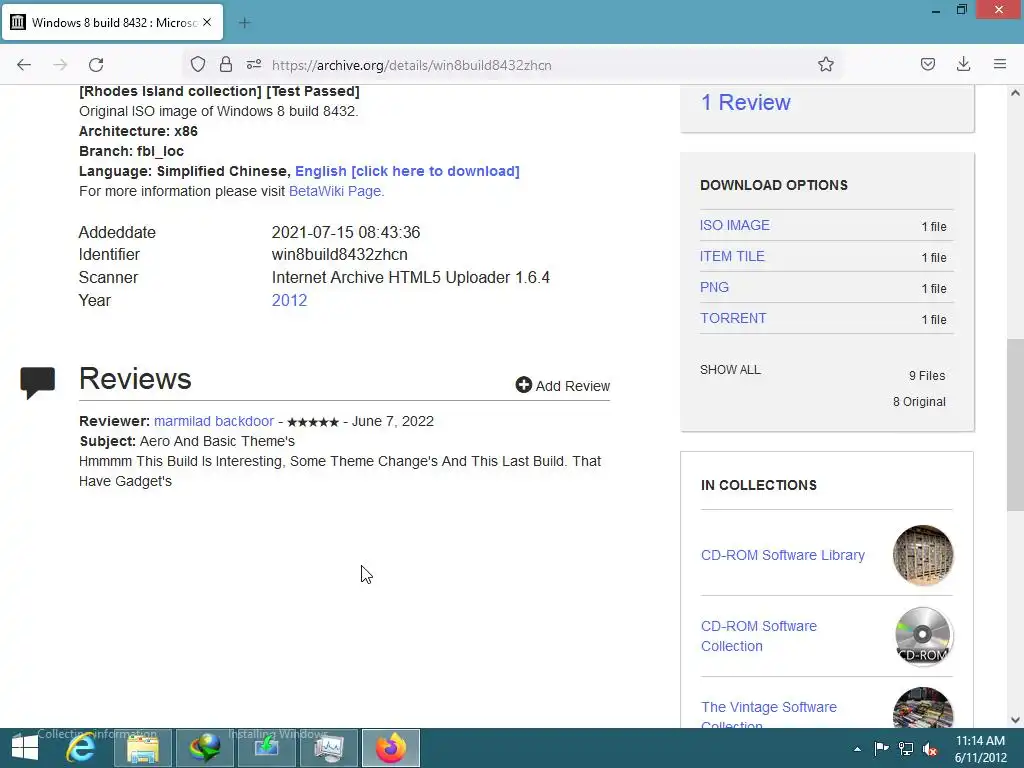This screenshot has height=768, width=1024.
Task: Click the identifier win8build8432zhcn text
Action: tap(340, 255)
